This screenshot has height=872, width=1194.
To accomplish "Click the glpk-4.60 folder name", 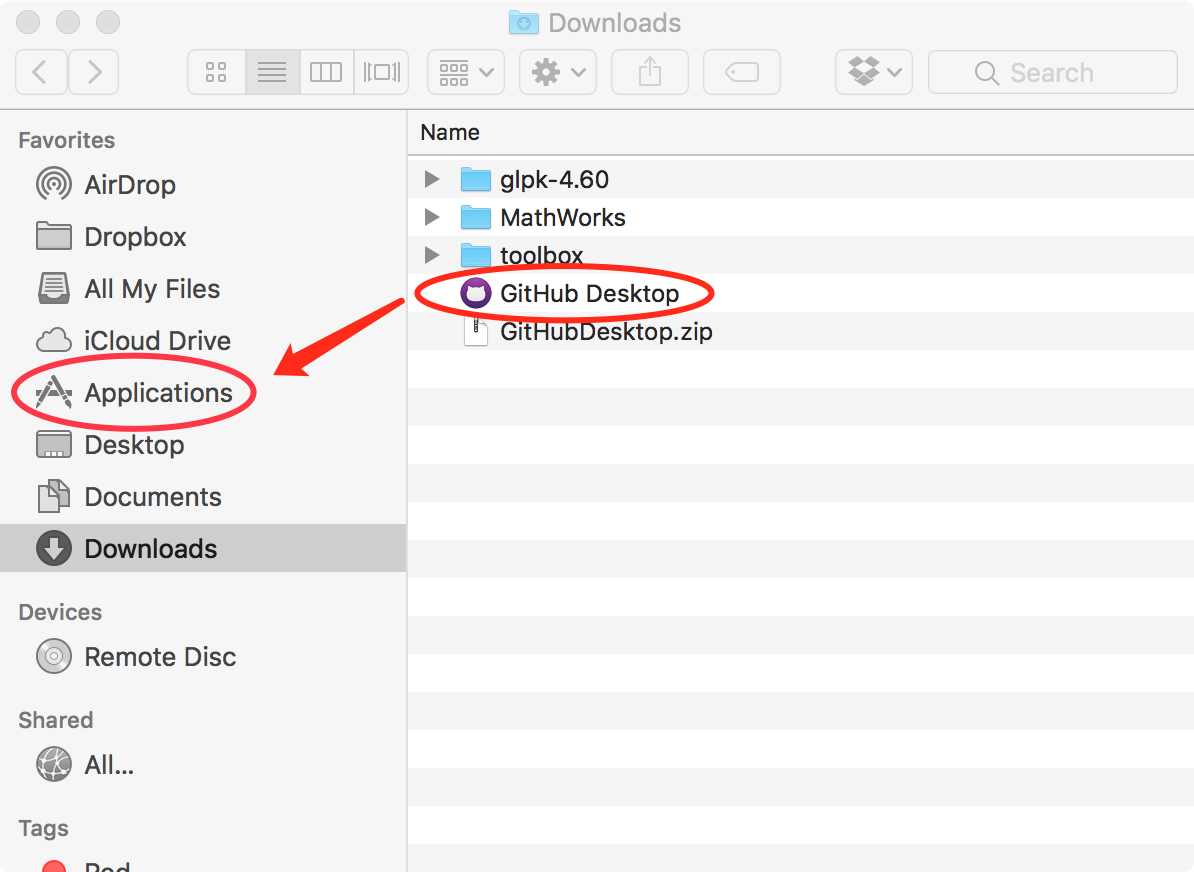I will [x=554, y=180].
